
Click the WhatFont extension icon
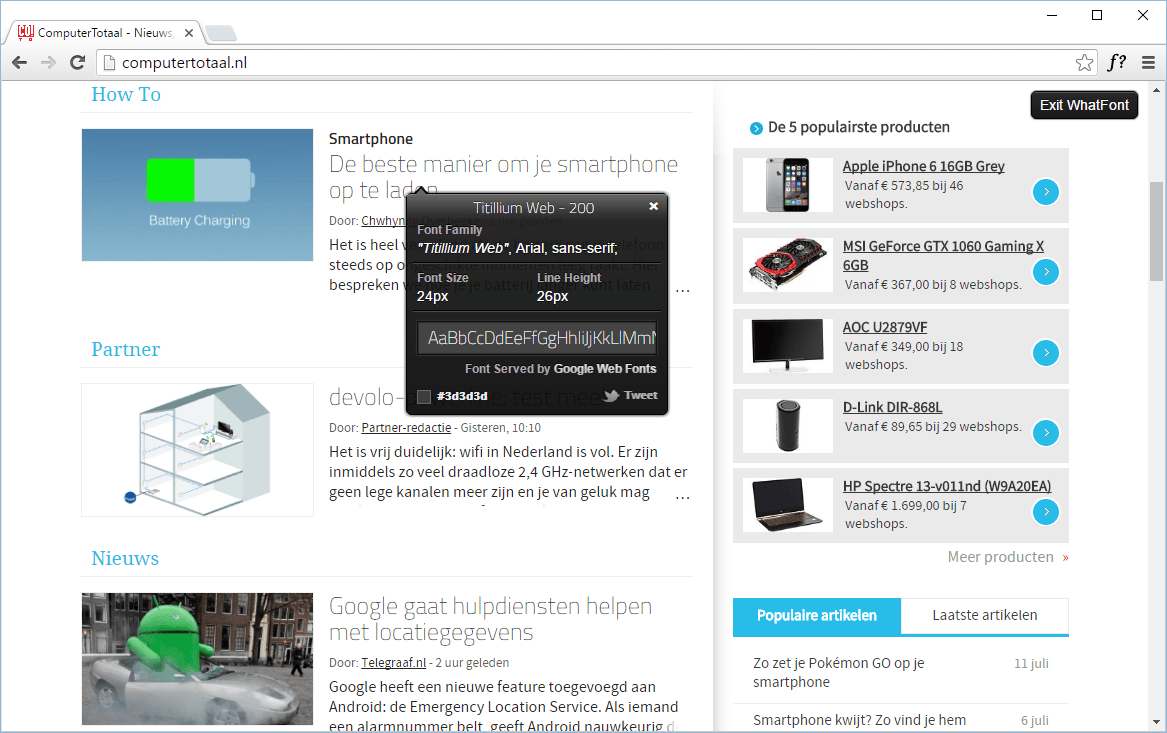[1116, 63]
